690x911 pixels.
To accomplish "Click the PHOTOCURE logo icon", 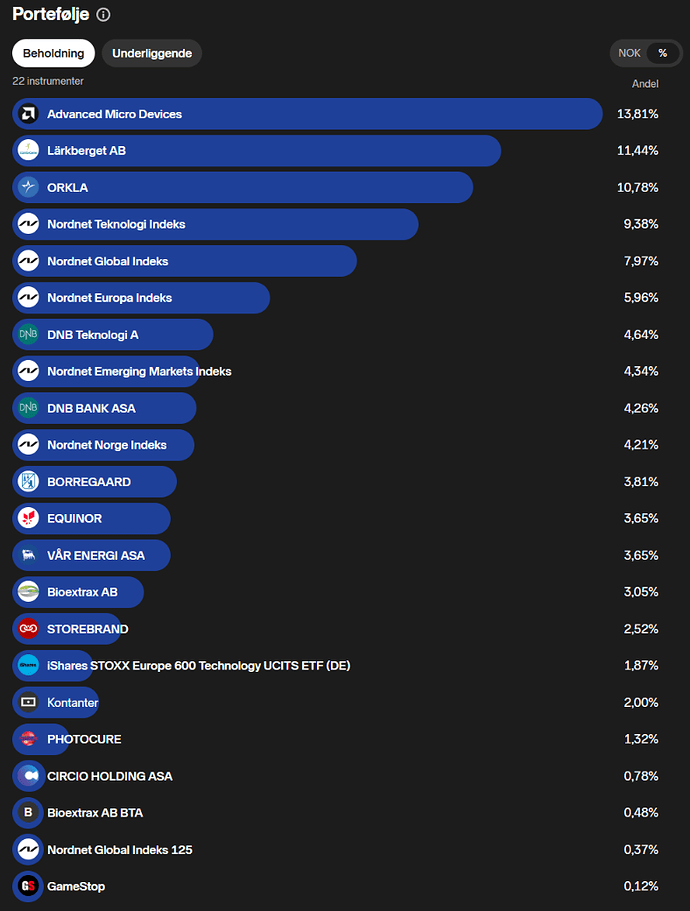I will click(28, 739).
